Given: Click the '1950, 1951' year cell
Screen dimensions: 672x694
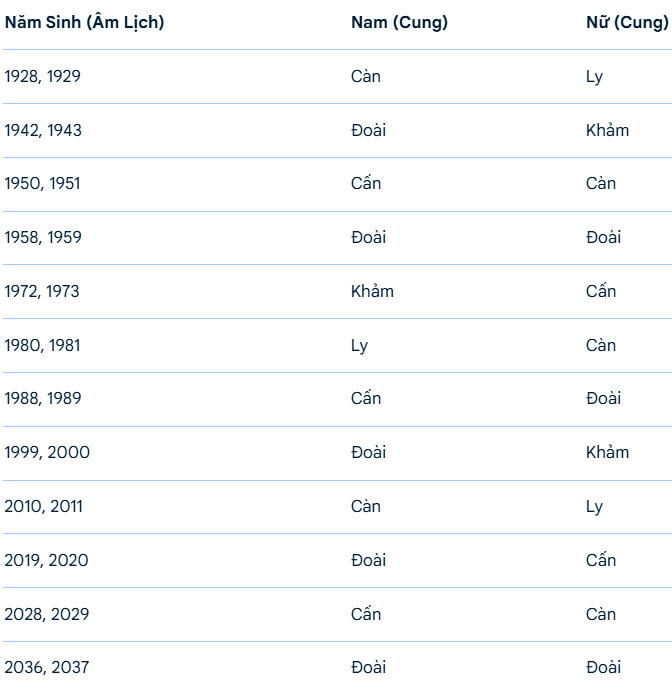Looking at the screenshot, I should click(42, 184).
